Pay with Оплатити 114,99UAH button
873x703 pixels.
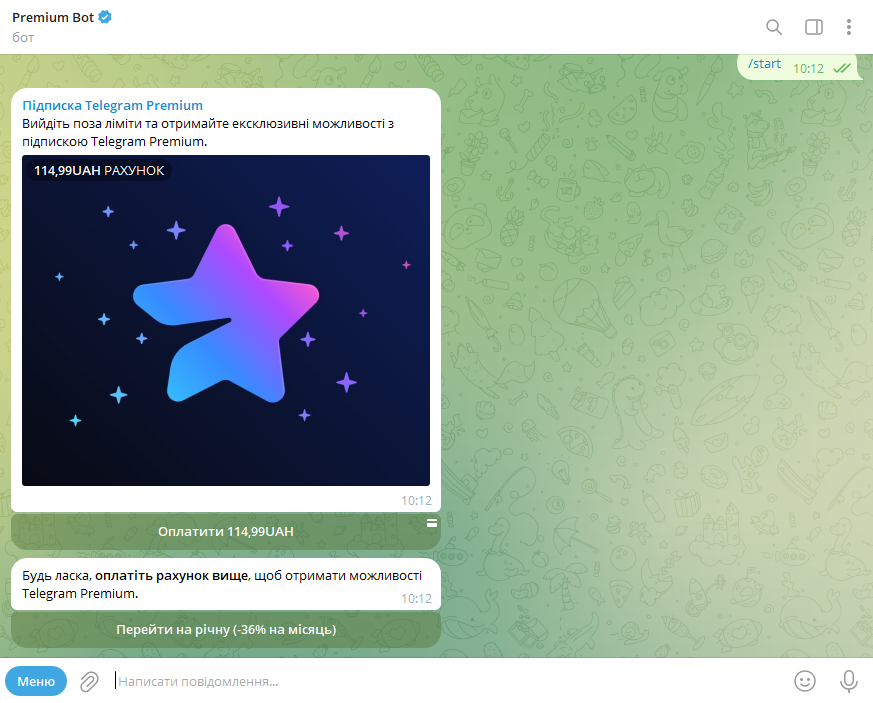coord(226,532)
